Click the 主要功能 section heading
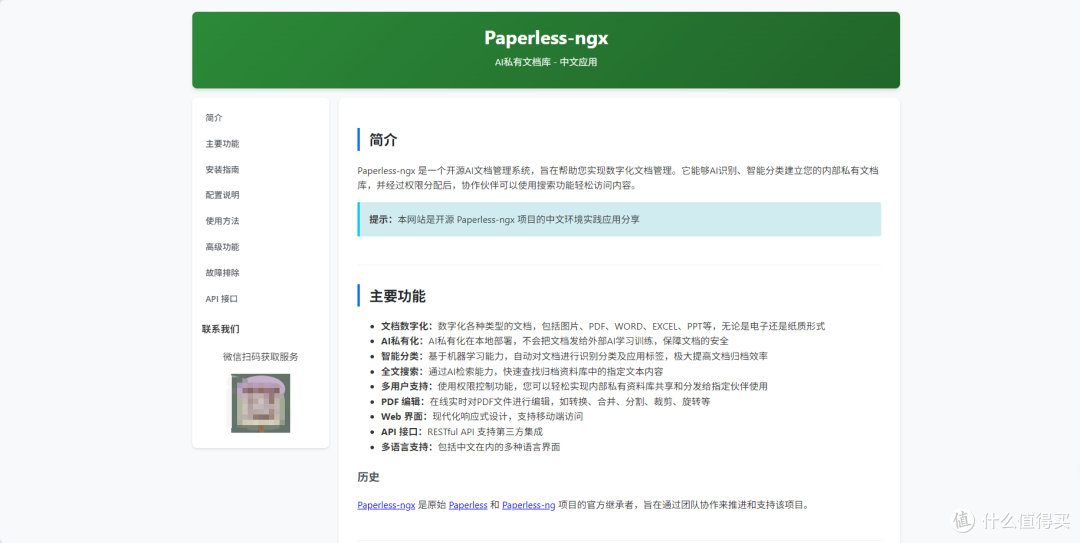Screen dimensions: 1080x543 pos(397,296)
